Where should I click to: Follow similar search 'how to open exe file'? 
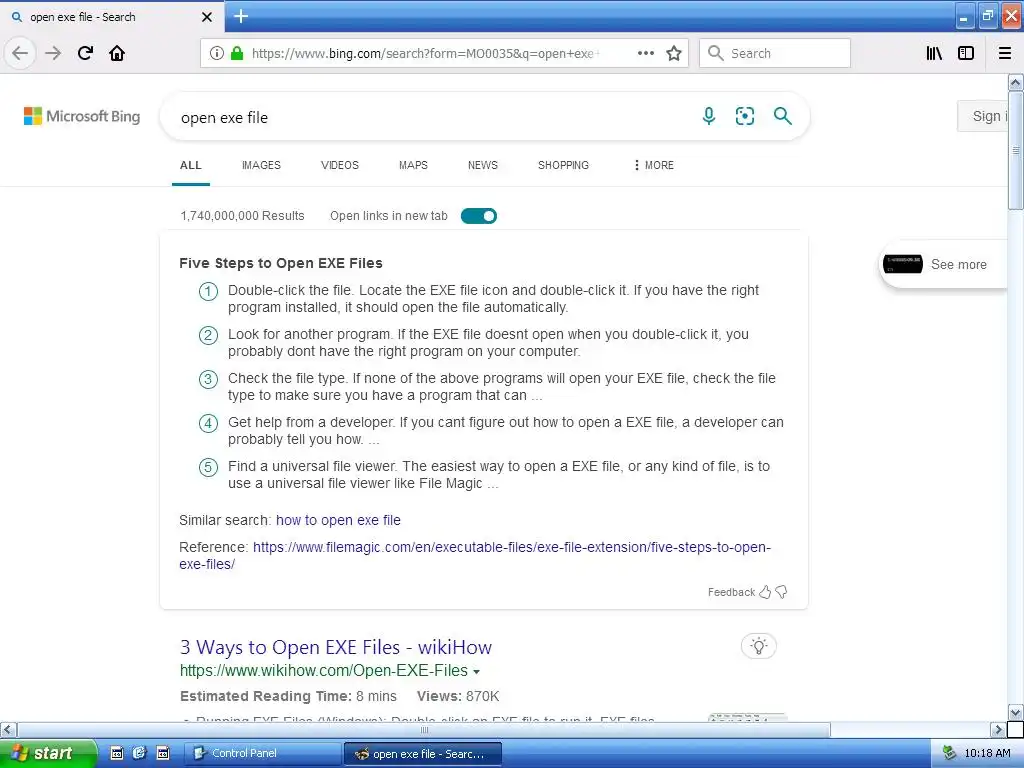point(338,520)
